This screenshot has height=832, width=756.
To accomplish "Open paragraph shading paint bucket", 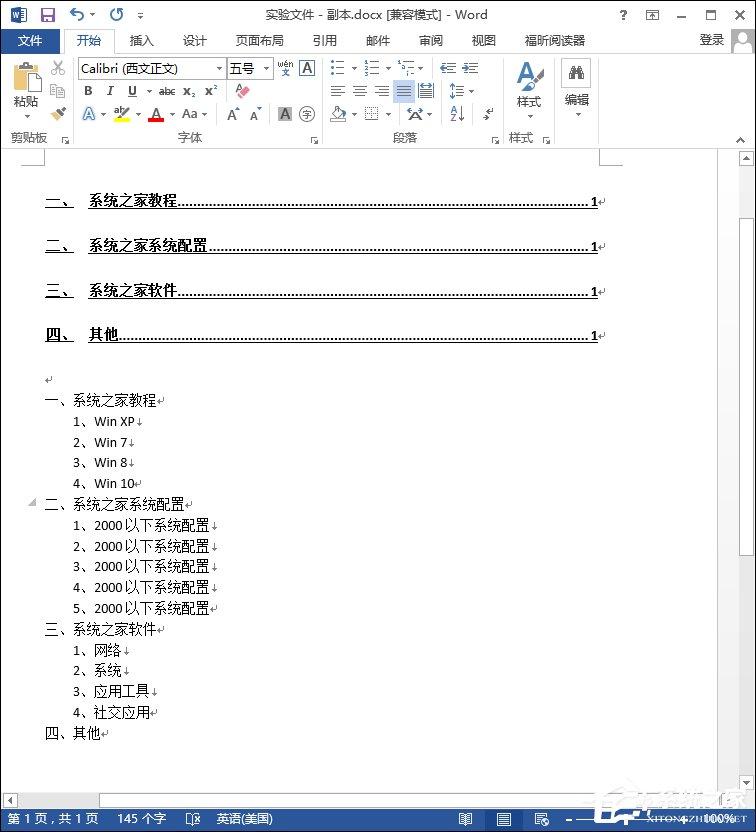I will coord(338,114).
